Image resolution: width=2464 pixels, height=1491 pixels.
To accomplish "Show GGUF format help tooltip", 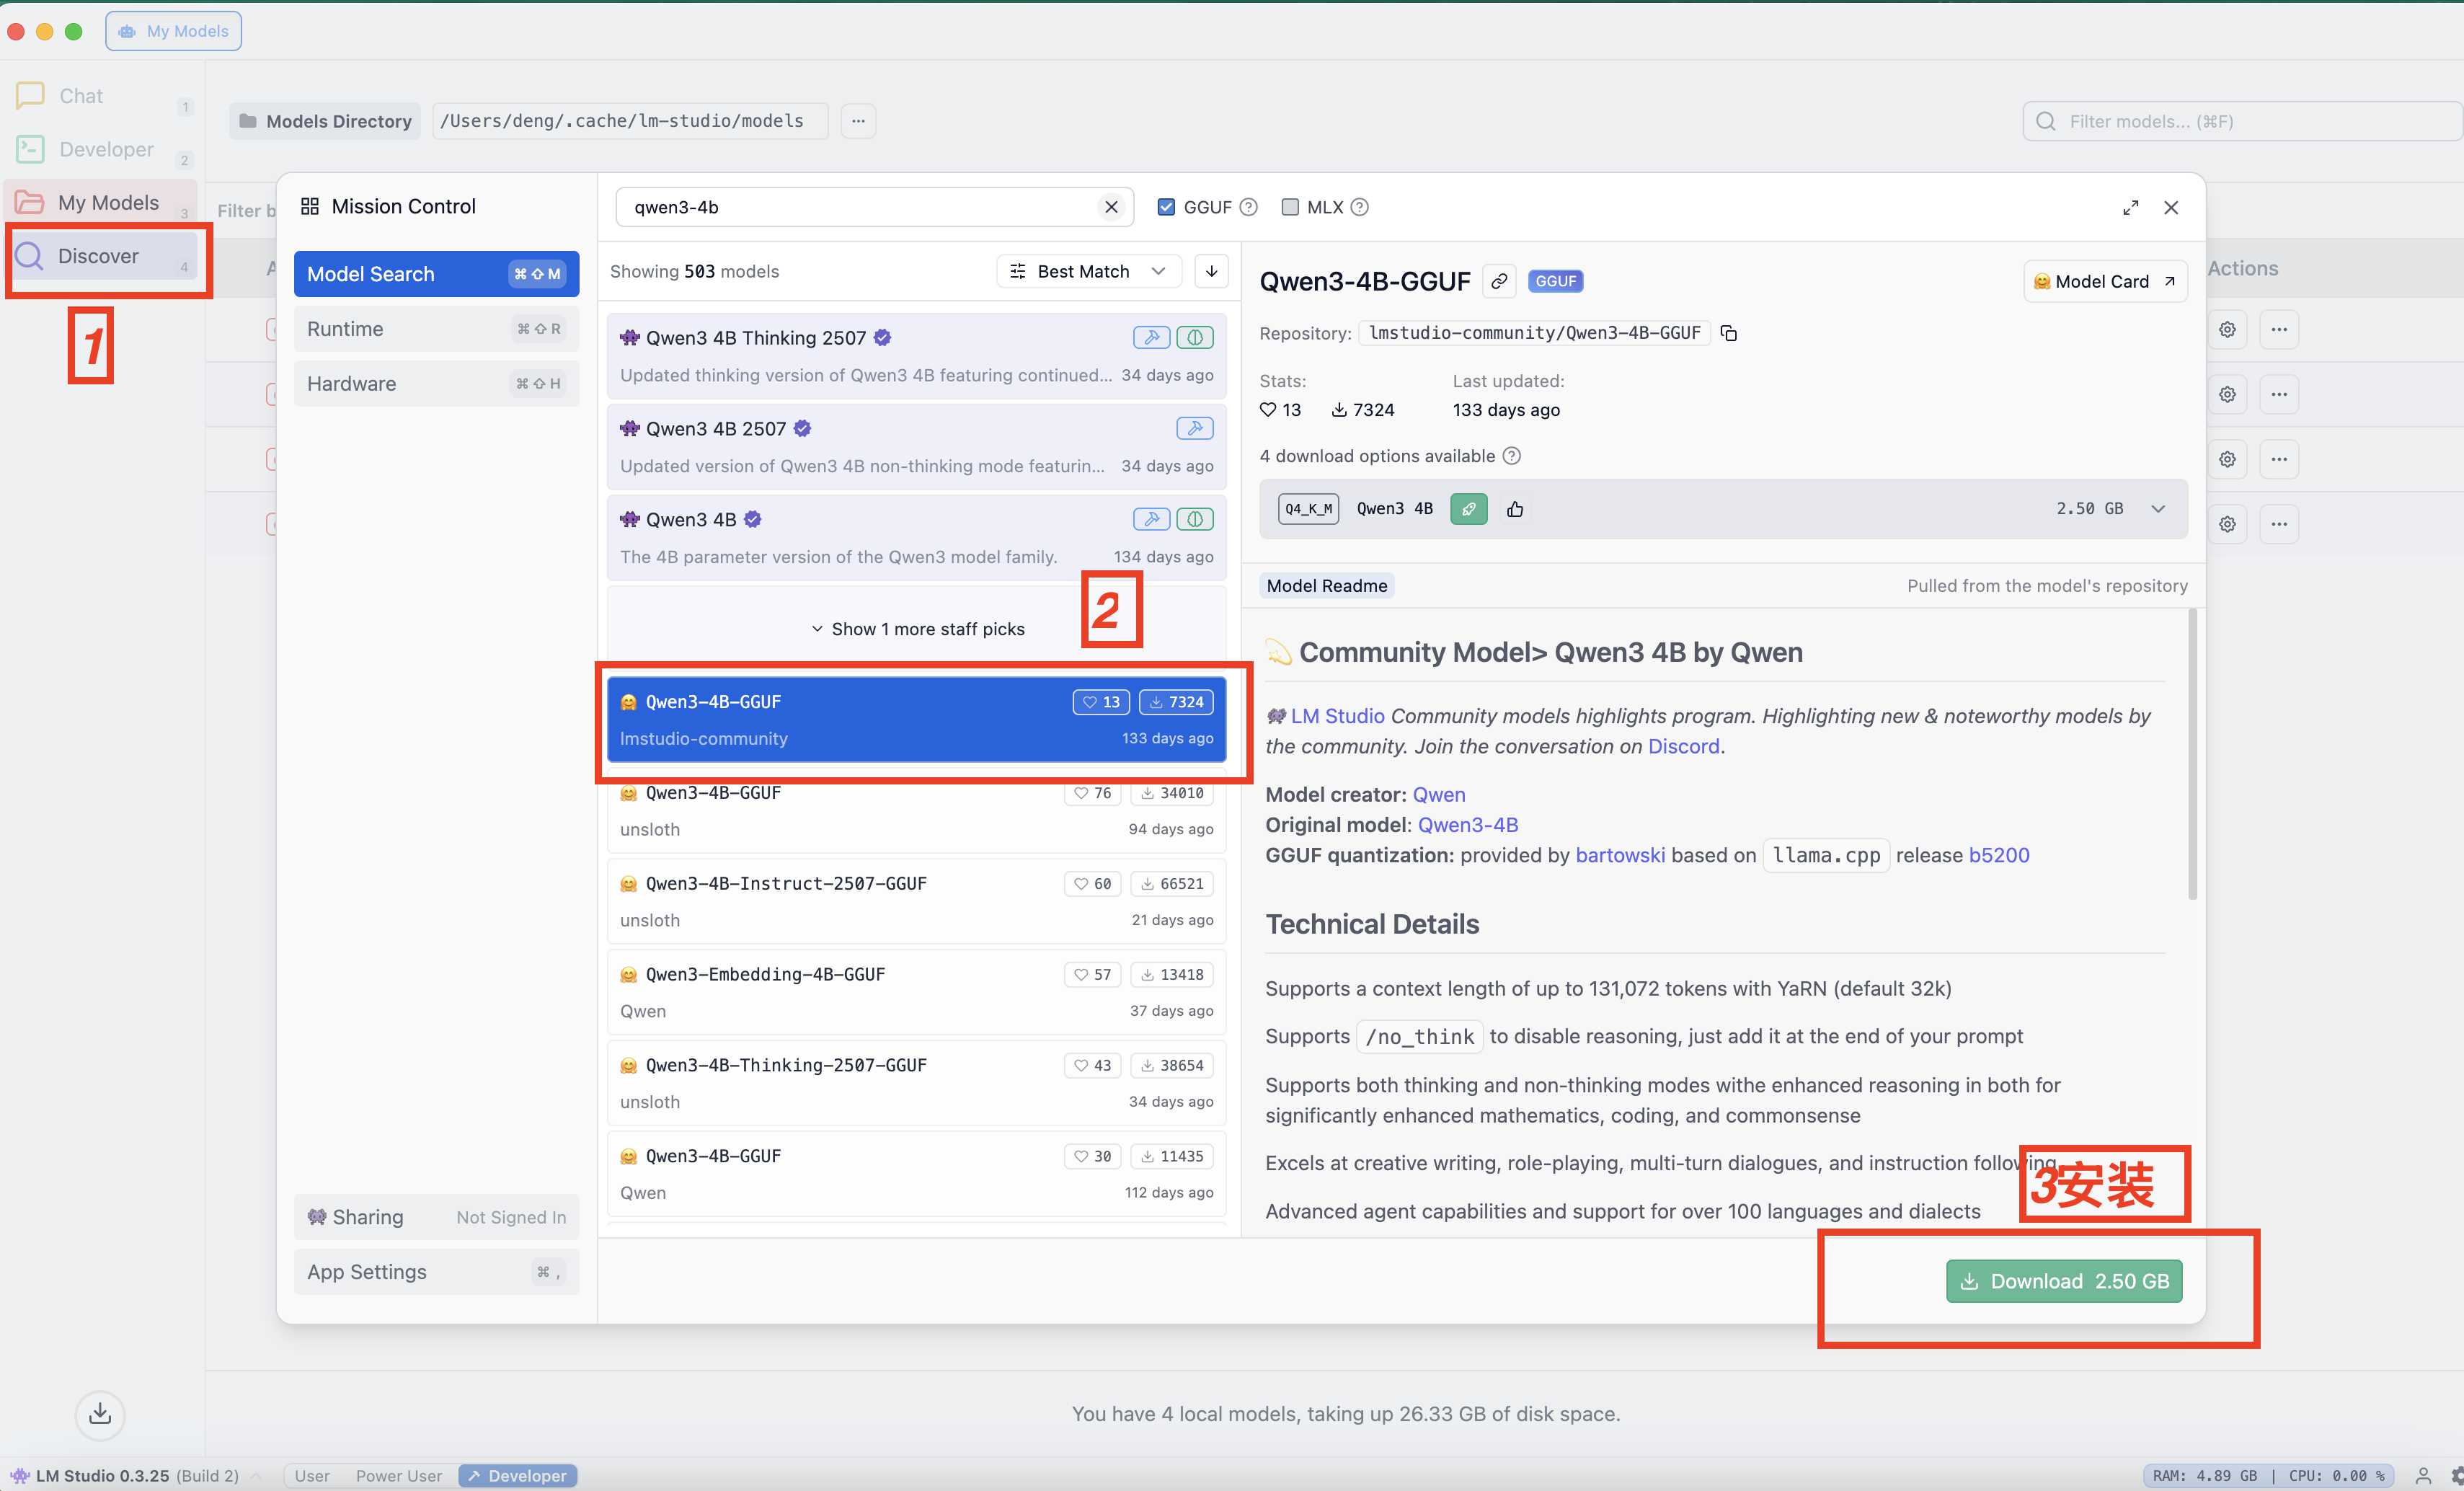I will click(x=1248, y=207).
